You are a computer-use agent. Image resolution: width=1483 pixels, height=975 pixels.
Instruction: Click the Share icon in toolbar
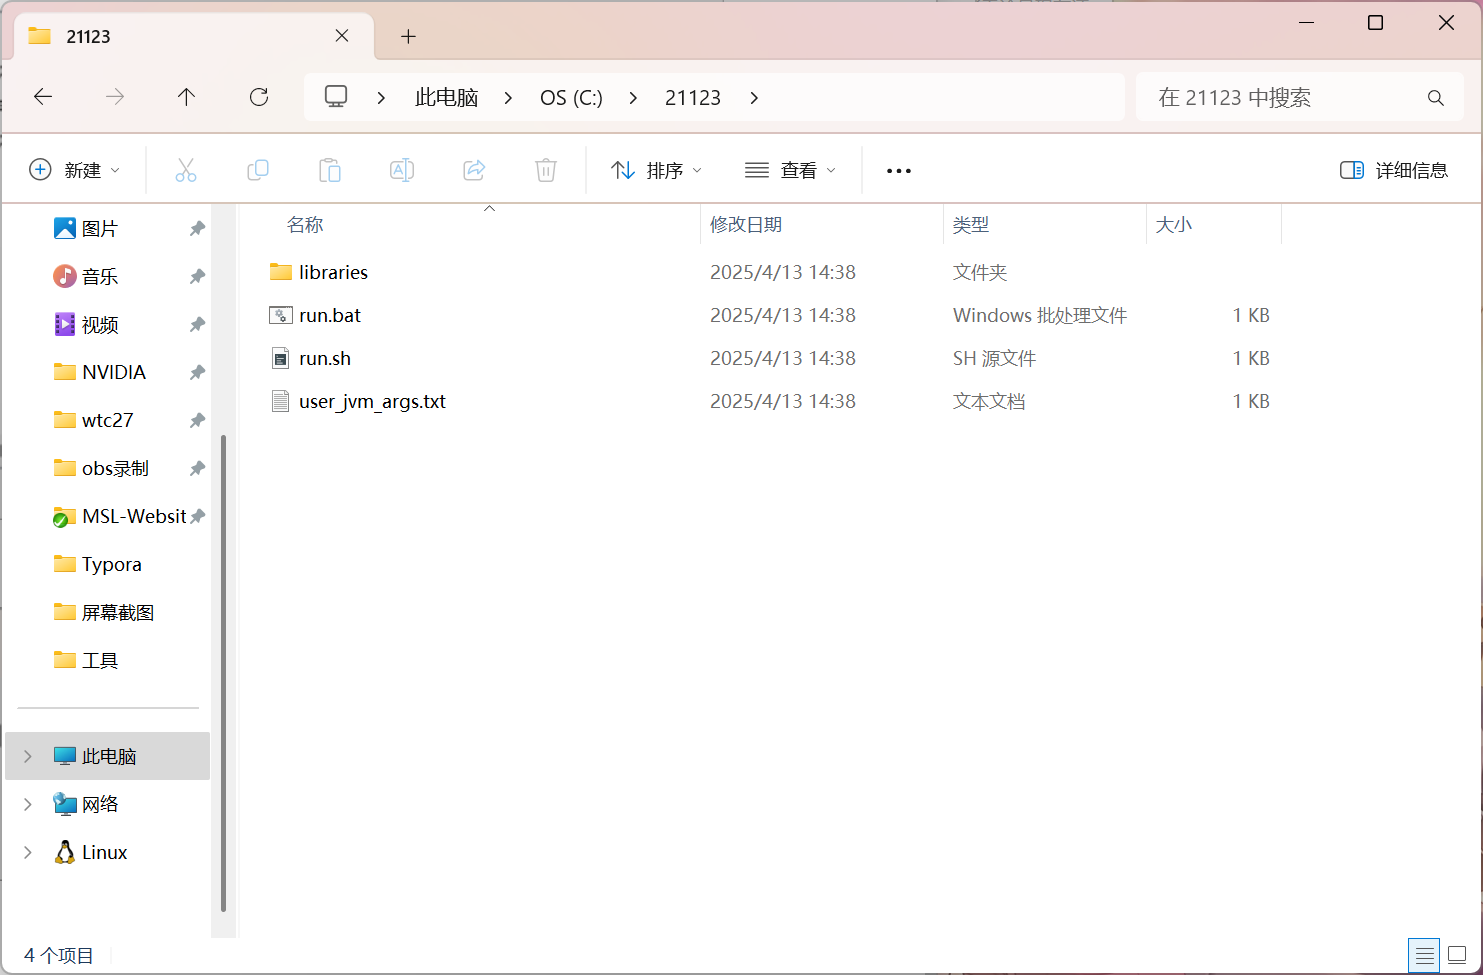(474, 170)
